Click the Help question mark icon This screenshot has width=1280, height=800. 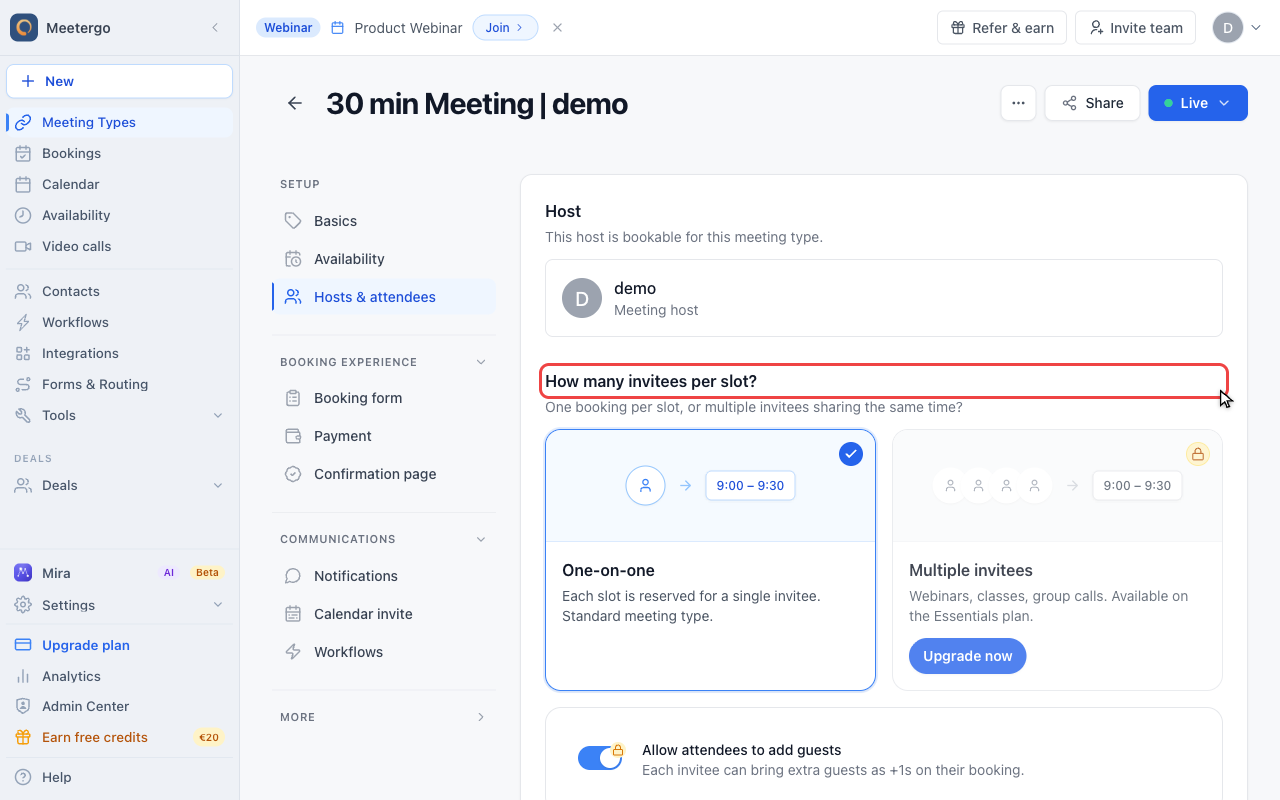tap(23, 777)
